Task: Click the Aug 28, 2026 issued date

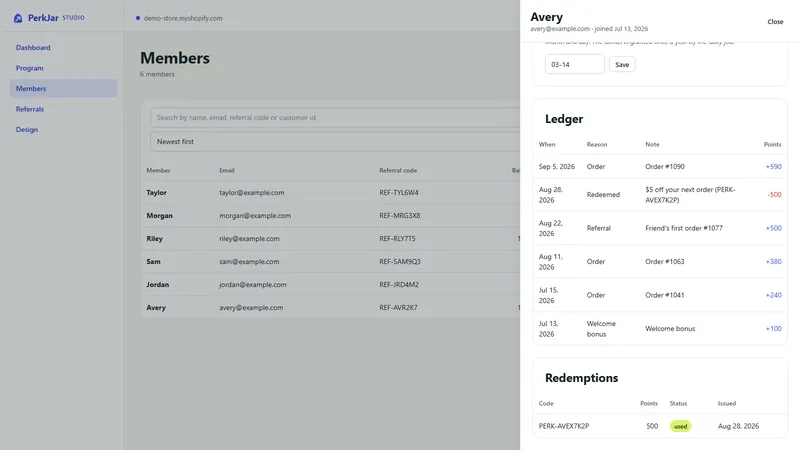Action: [738, 426]
